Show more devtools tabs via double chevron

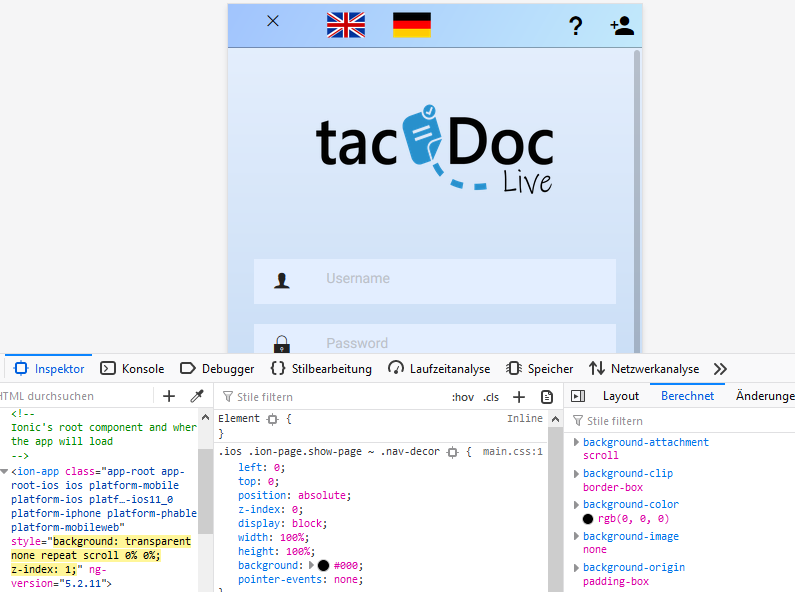coord(720,368)
